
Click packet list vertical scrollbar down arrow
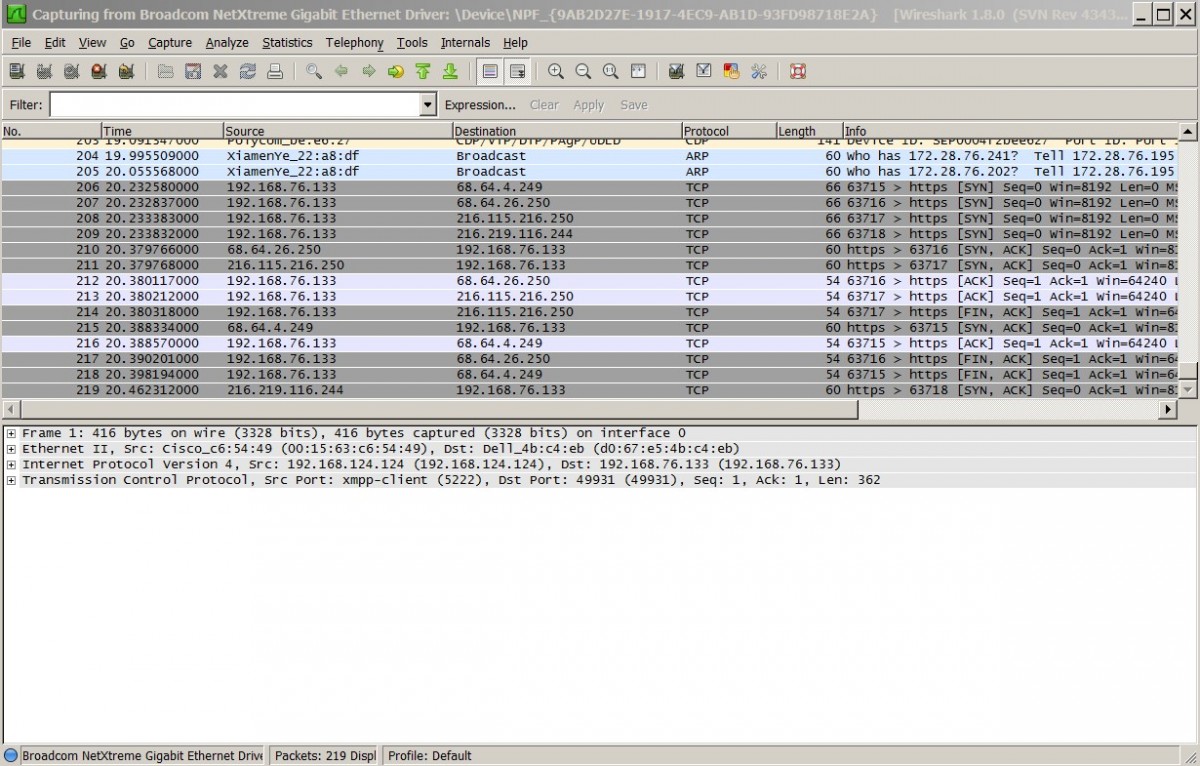(1189, 389)
